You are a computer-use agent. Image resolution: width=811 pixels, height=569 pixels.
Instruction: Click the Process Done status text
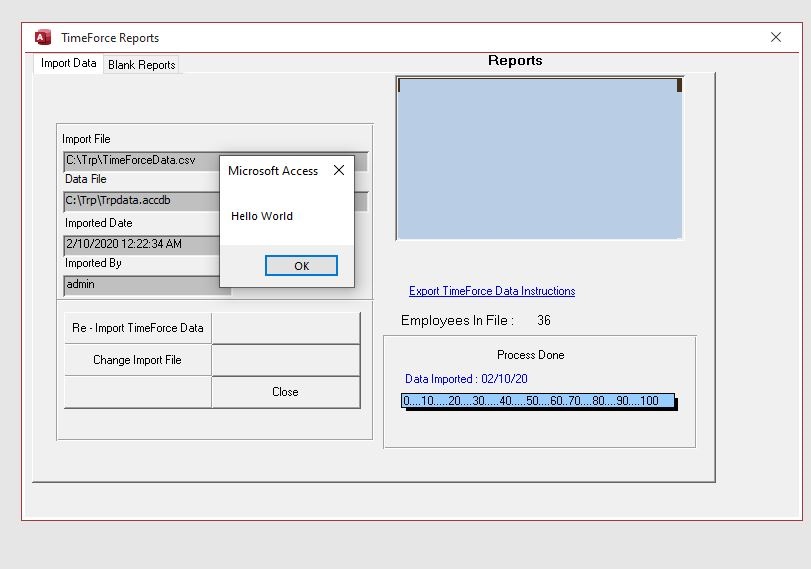(530, 355)
